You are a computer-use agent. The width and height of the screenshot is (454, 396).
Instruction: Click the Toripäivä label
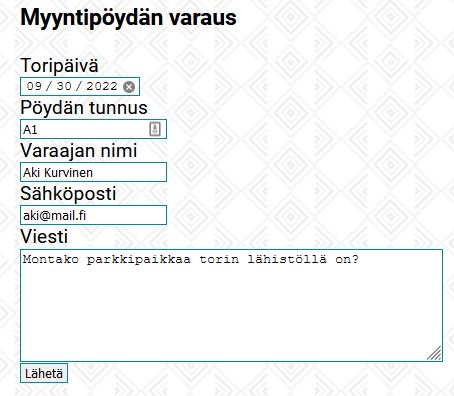[59, 66]
